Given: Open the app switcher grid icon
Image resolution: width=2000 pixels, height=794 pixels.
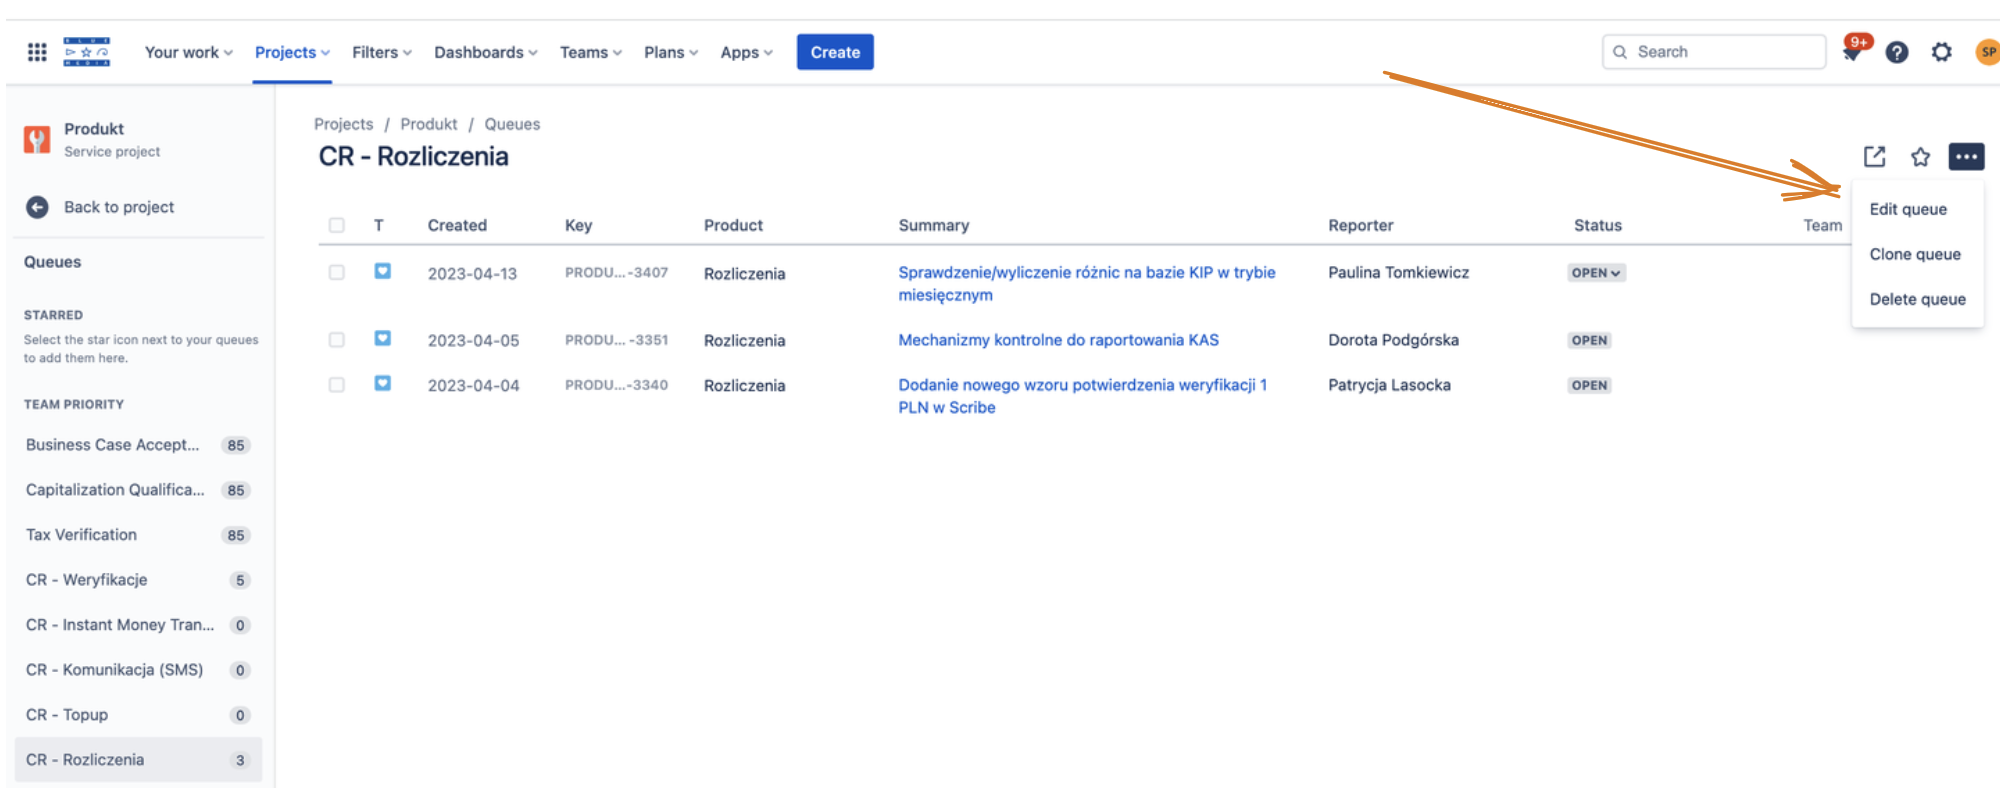Looking at the screenshot, I should [37, 52].
